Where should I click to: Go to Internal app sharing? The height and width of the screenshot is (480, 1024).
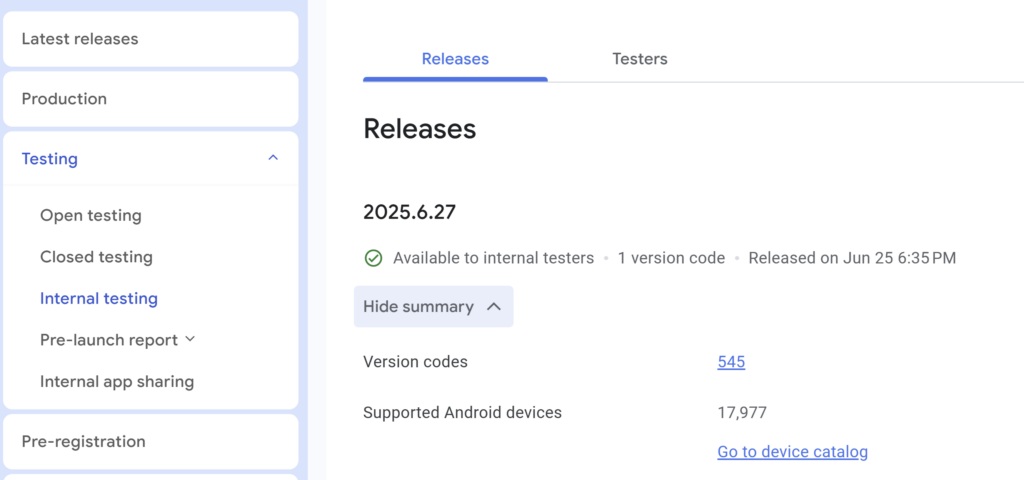tap(117, 381)
